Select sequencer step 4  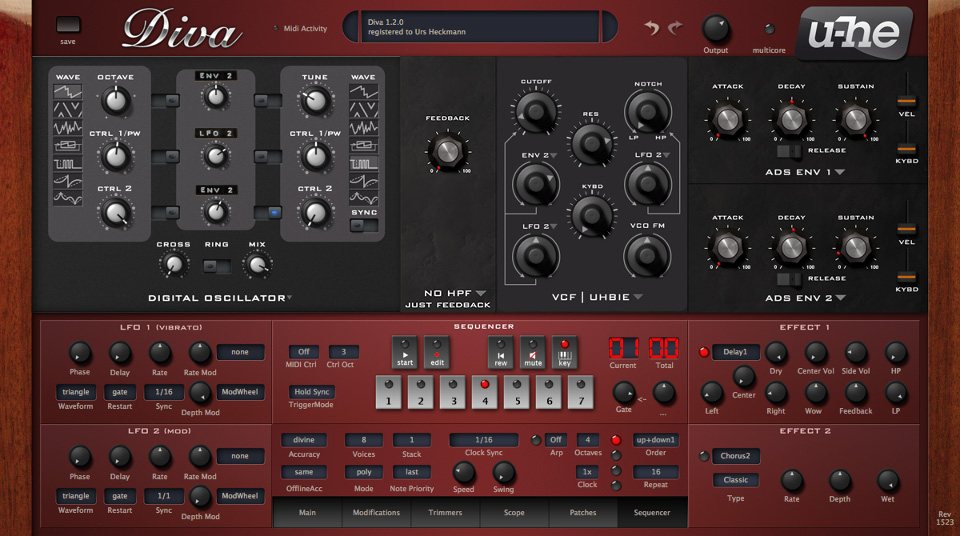(485, 392)
